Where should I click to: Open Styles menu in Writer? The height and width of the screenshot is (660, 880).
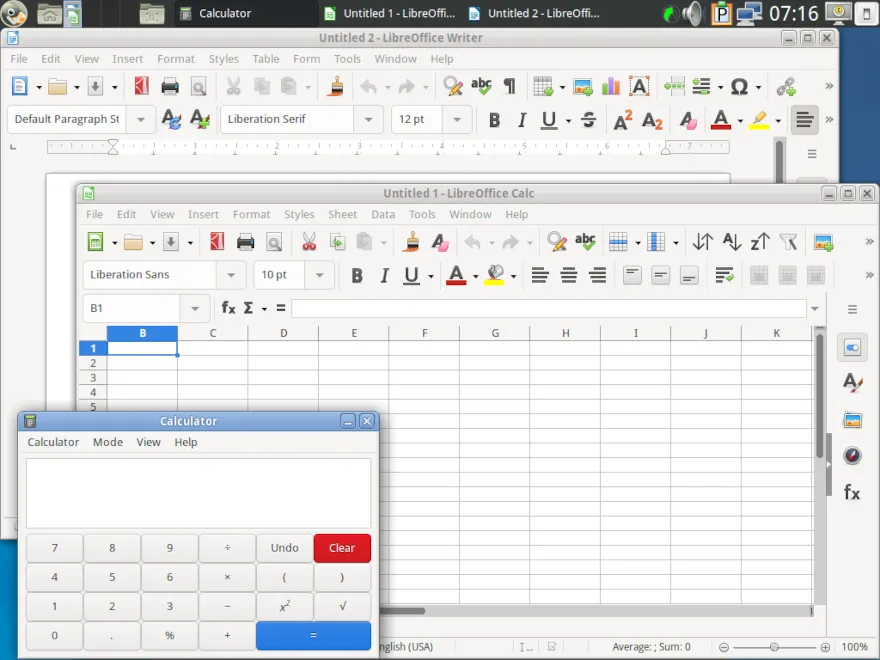tap(223, 59)
